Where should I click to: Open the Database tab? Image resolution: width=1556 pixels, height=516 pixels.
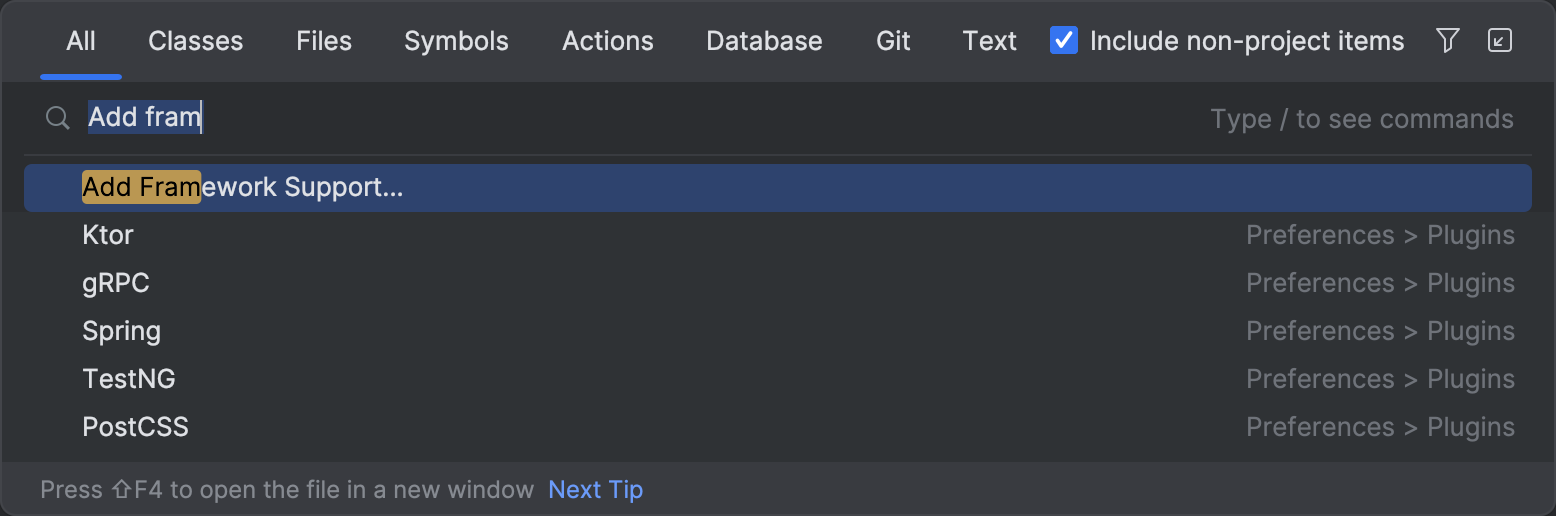pos(764,41)
